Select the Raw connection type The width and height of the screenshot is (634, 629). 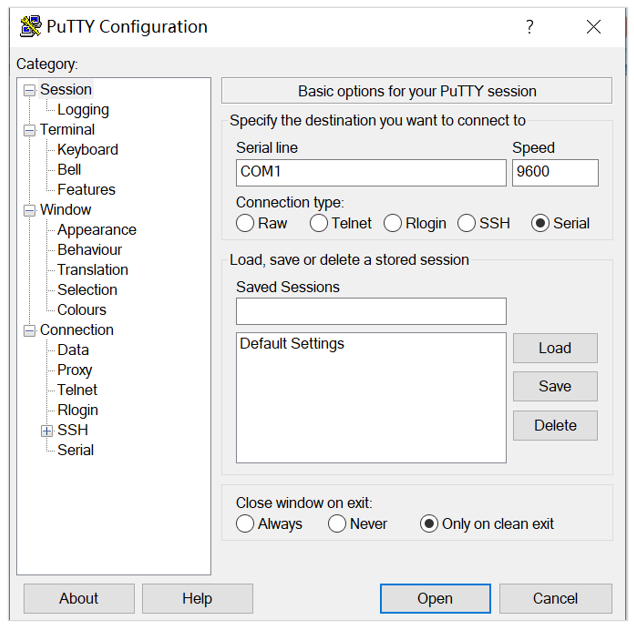click(245, 223)
